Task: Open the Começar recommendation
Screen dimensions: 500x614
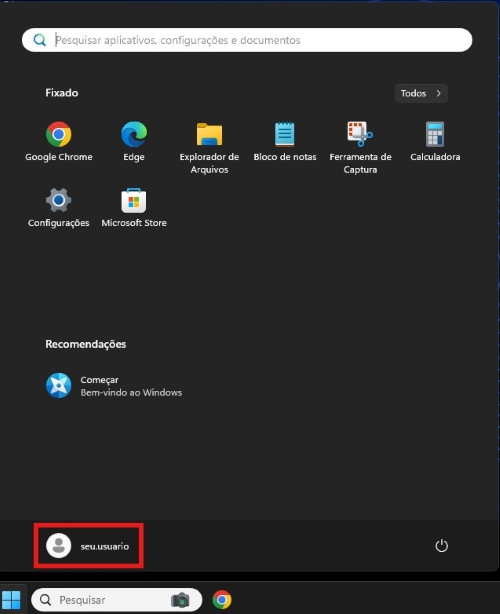Action: [x=114, y=386]
